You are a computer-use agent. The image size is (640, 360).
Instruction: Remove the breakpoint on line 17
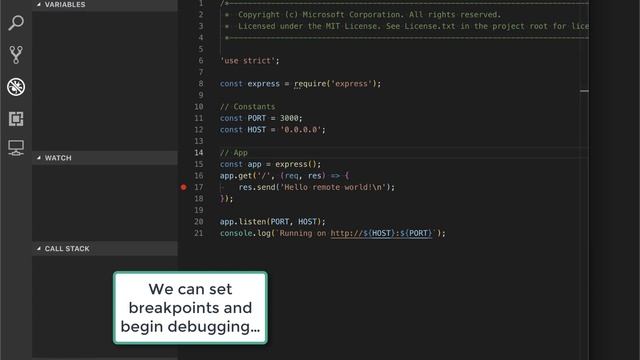[184, 187]
